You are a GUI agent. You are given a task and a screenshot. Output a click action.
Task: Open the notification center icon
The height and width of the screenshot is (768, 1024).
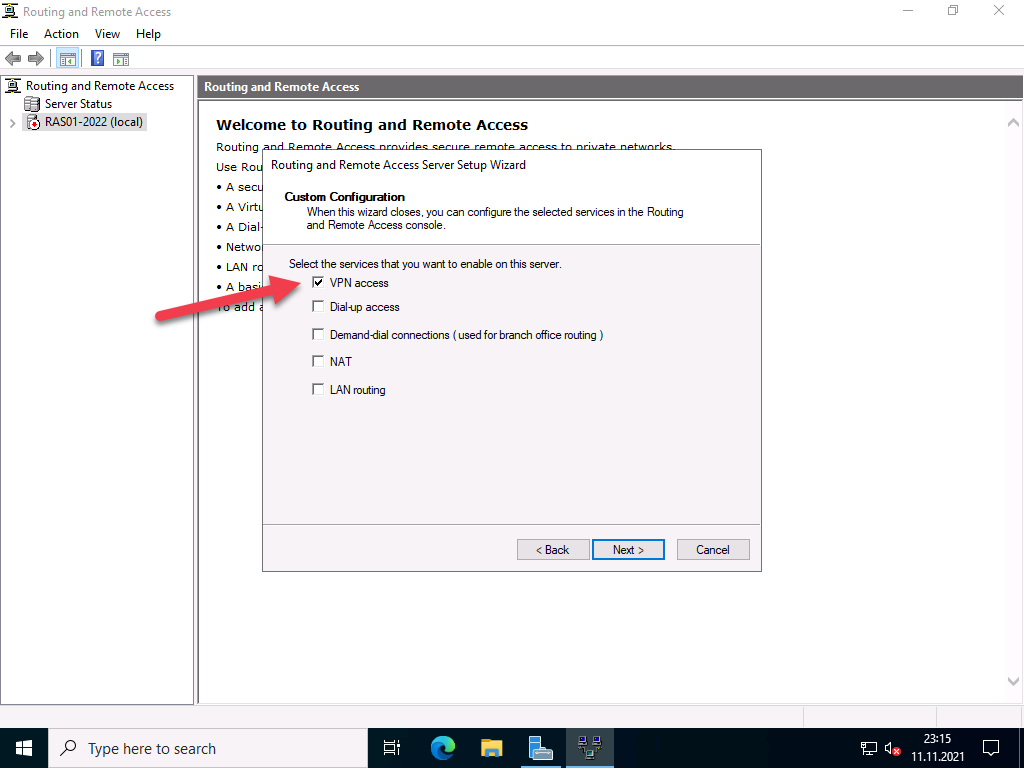point(991,748)
